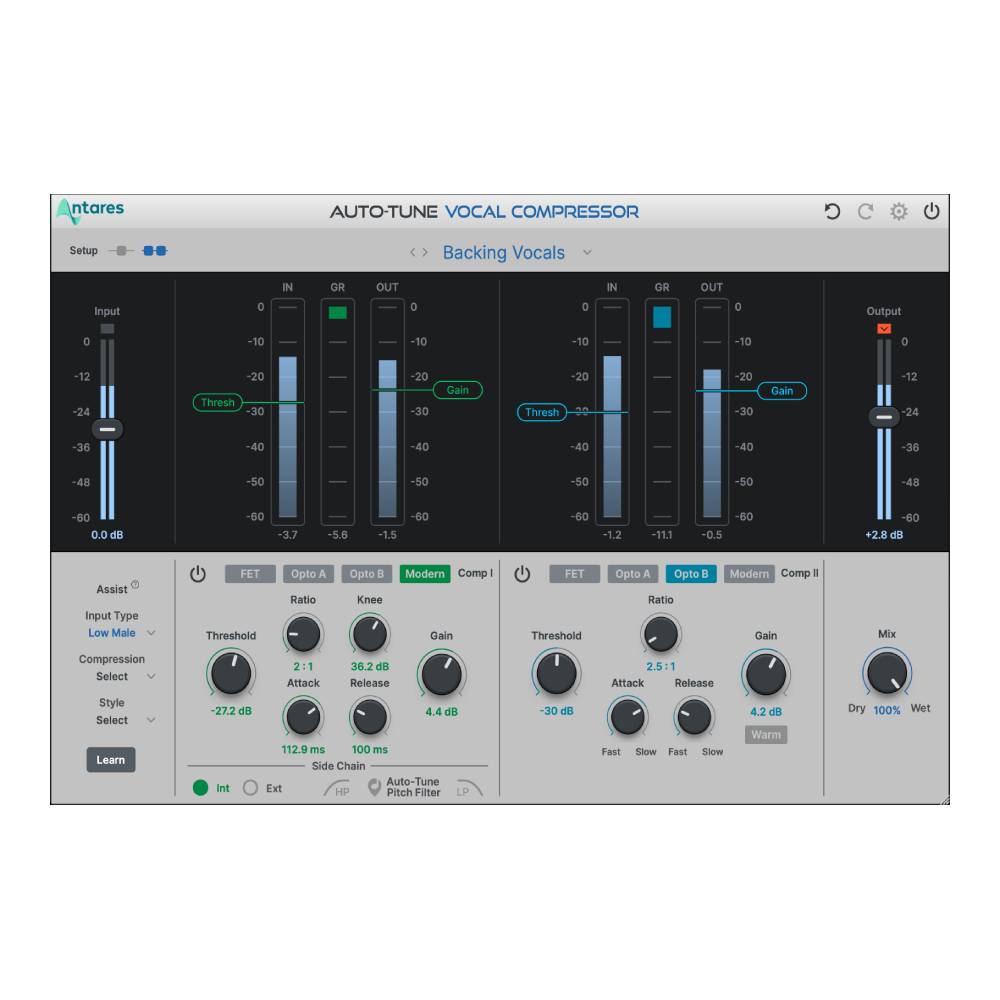
Task: Click the Assist help question icon
Action: 135,584
